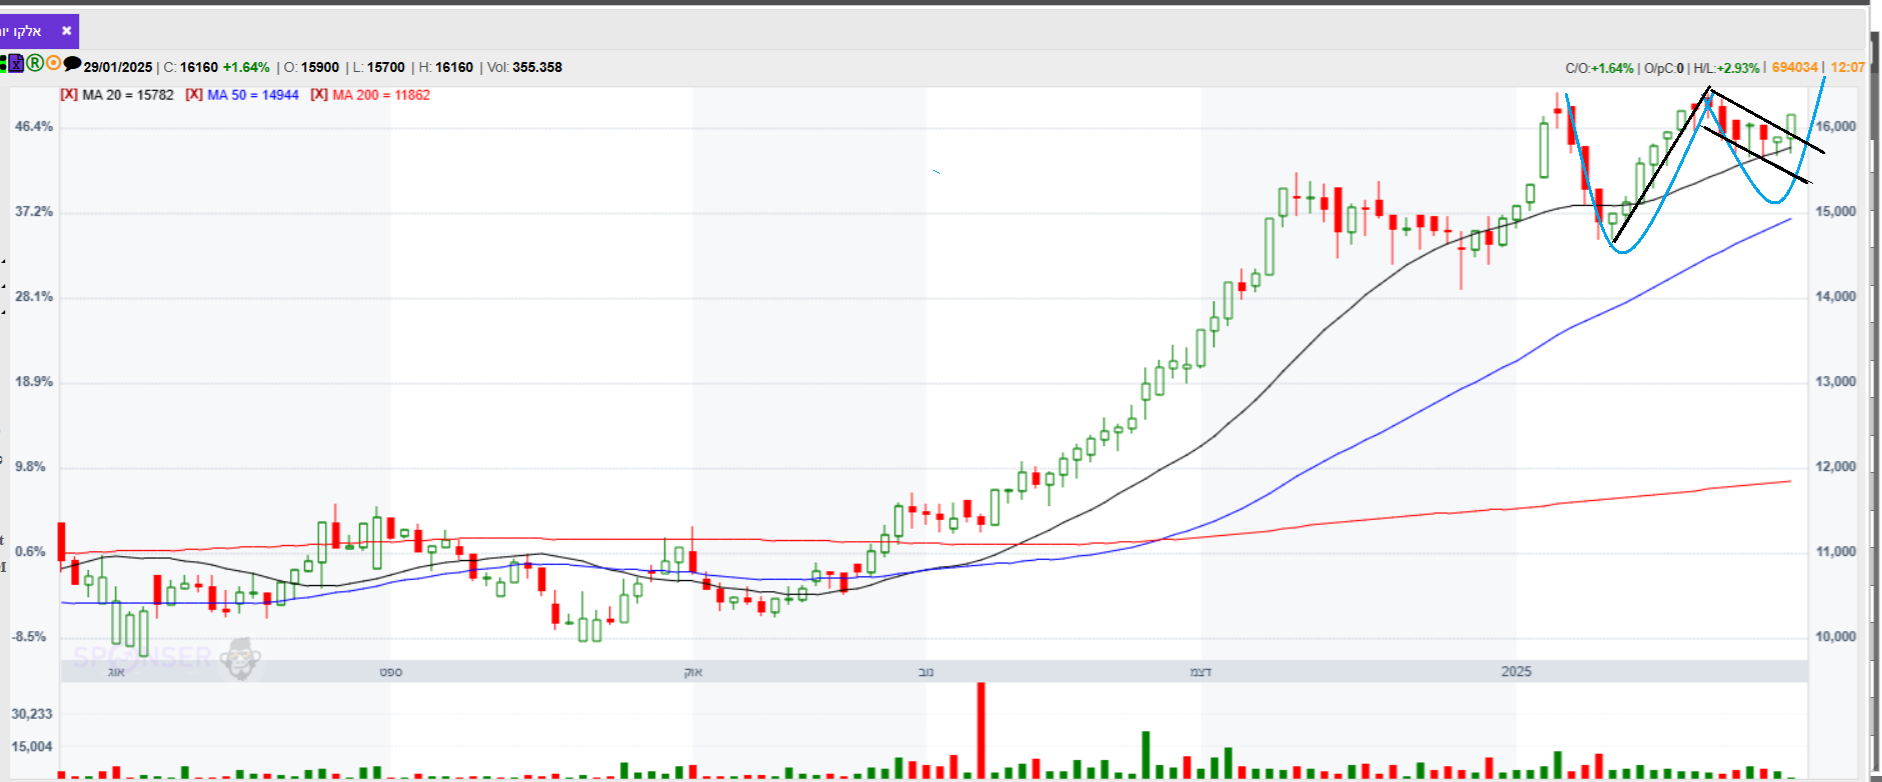The image size is (1882, 782).
Task: Click the -8.5% percent axis label
Action: tap(29, 636)
